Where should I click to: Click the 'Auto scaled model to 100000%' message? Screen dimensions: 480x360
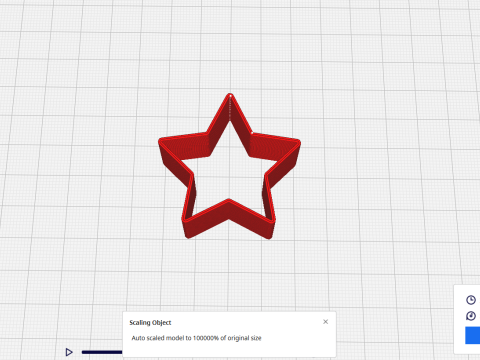(196, 338)
